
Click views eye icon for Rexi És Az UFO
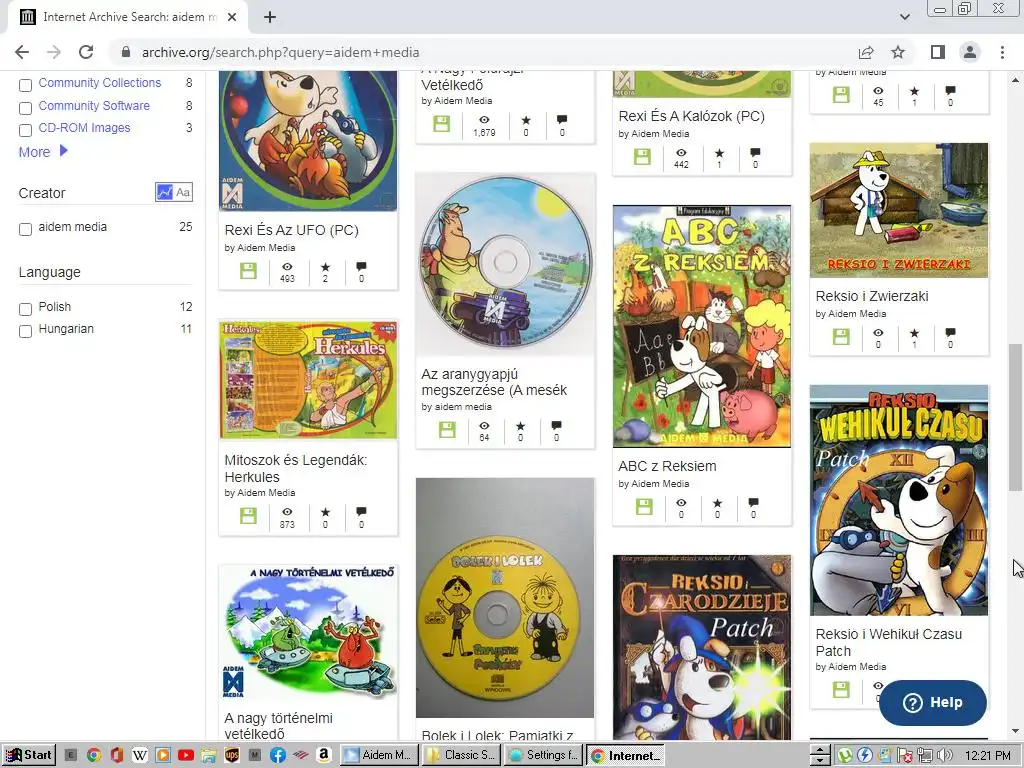click(287, 266)
